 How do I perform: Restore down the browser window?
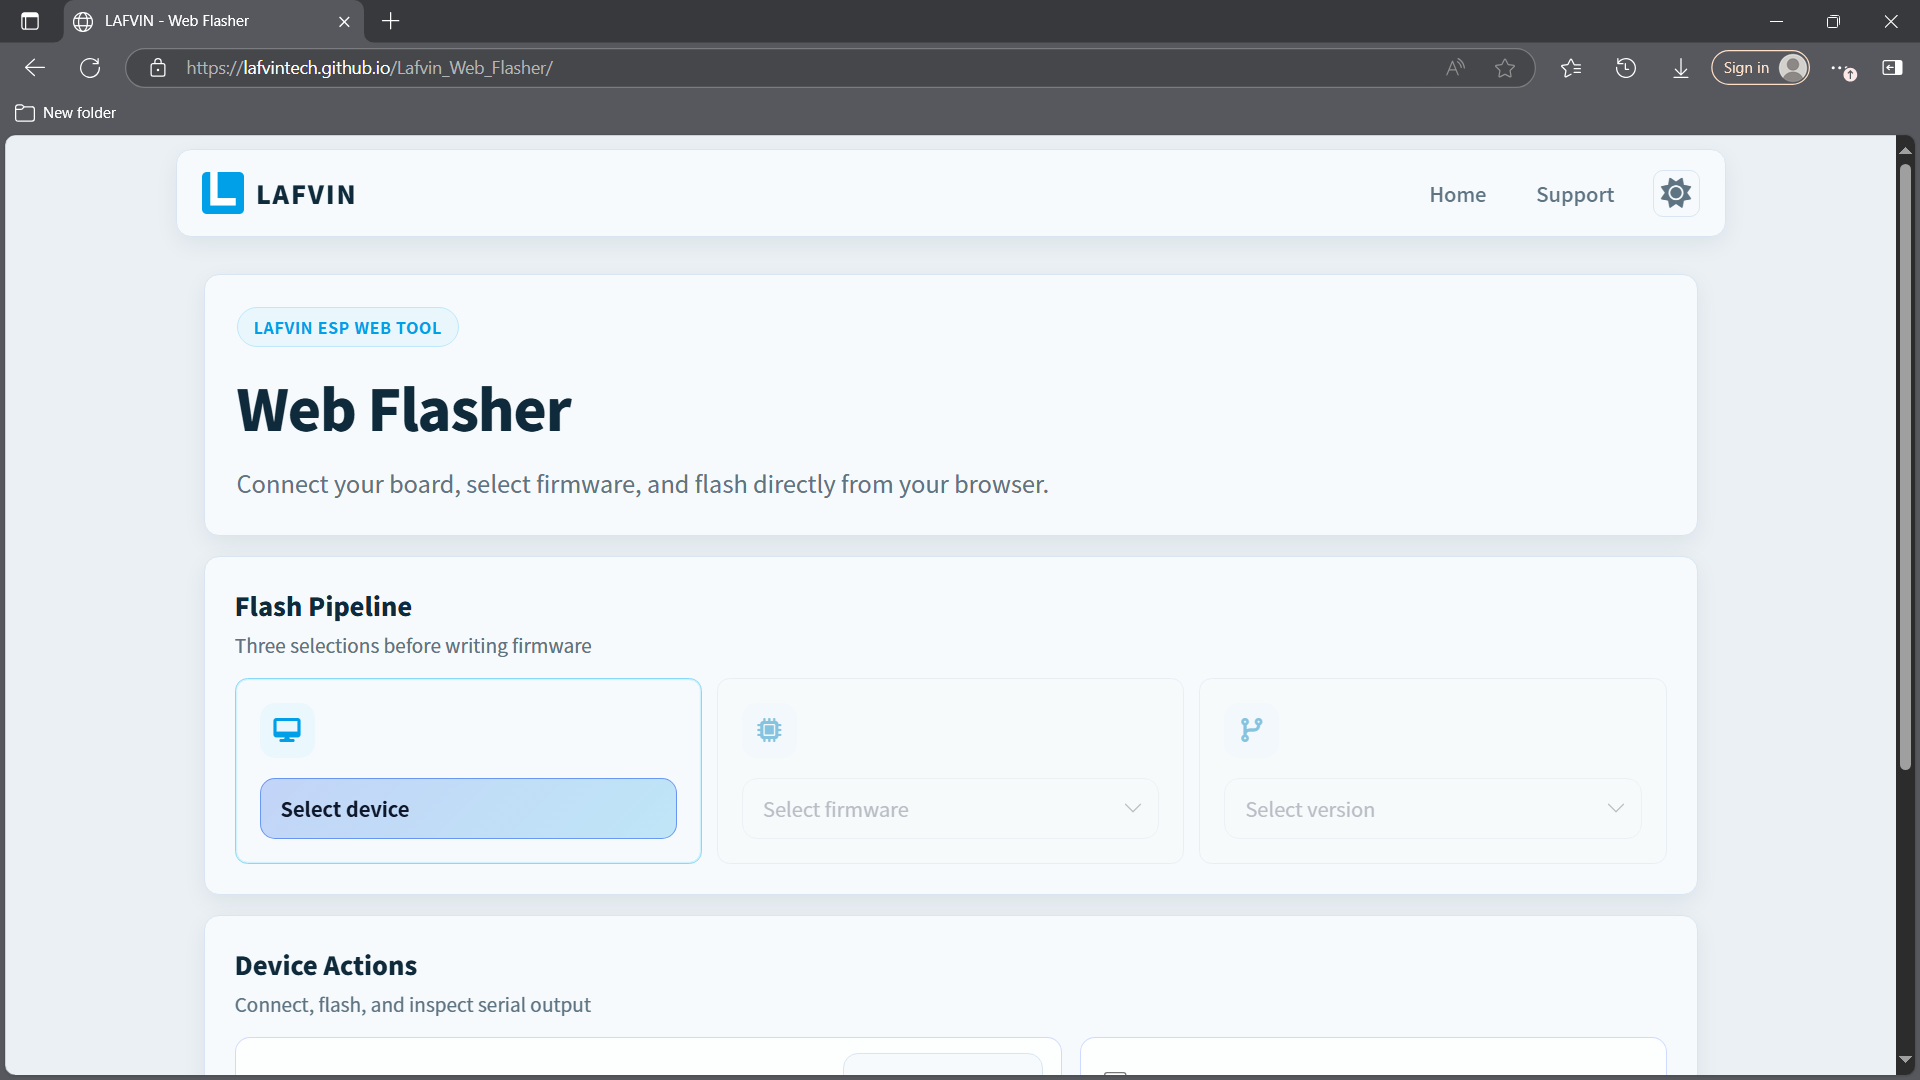(x=1833, y=21)
